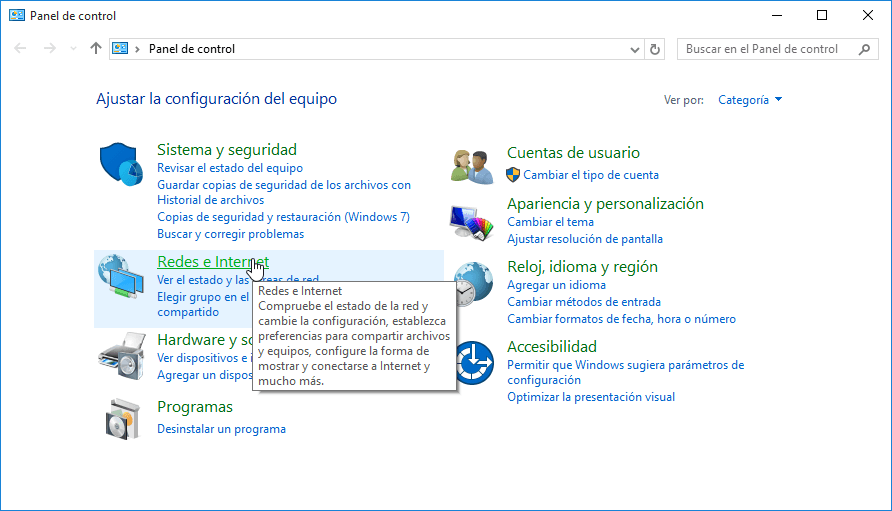Click Guardar copias de seguridad con Historial de archivos
The height and width of the screenshot is (511, 892).
pyautogui.click(x=284, y=192)
